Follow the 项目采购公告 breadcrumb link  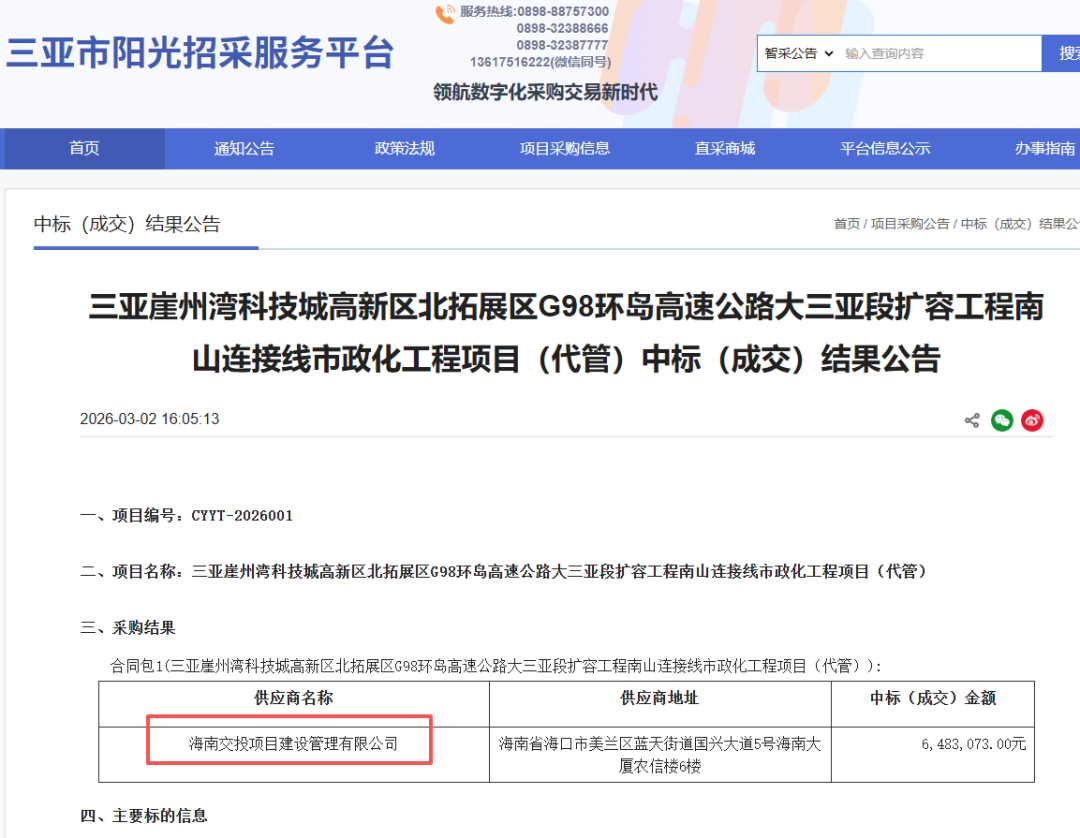click(910, 224)
